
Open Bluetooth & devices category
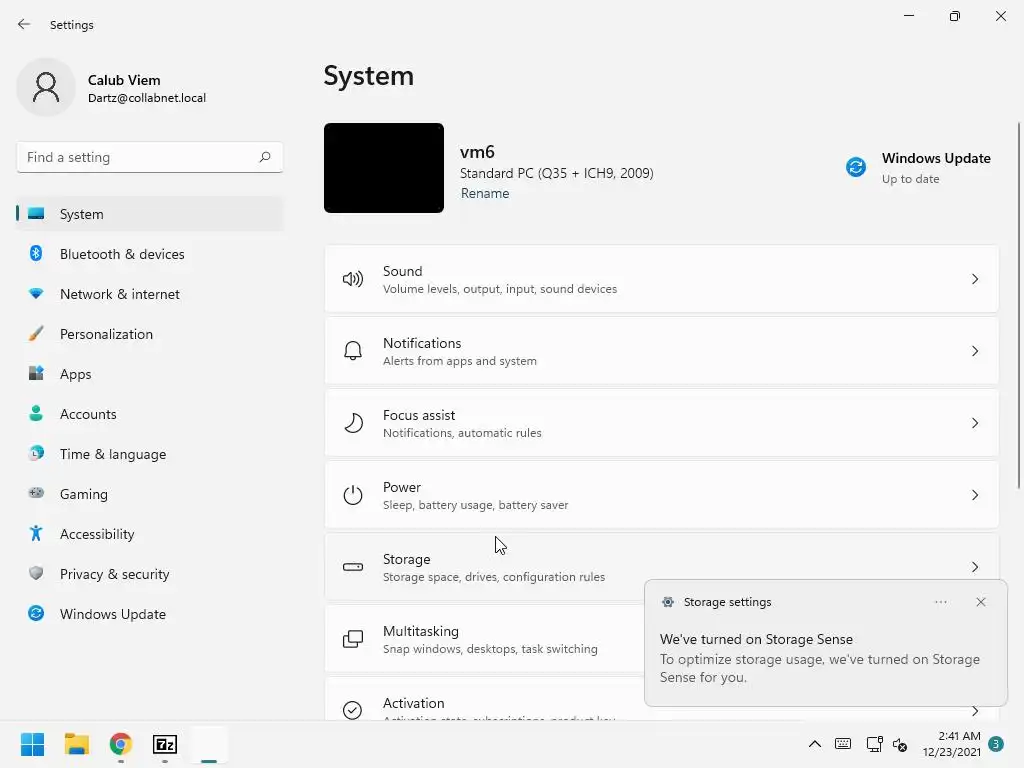click(150, 254)
